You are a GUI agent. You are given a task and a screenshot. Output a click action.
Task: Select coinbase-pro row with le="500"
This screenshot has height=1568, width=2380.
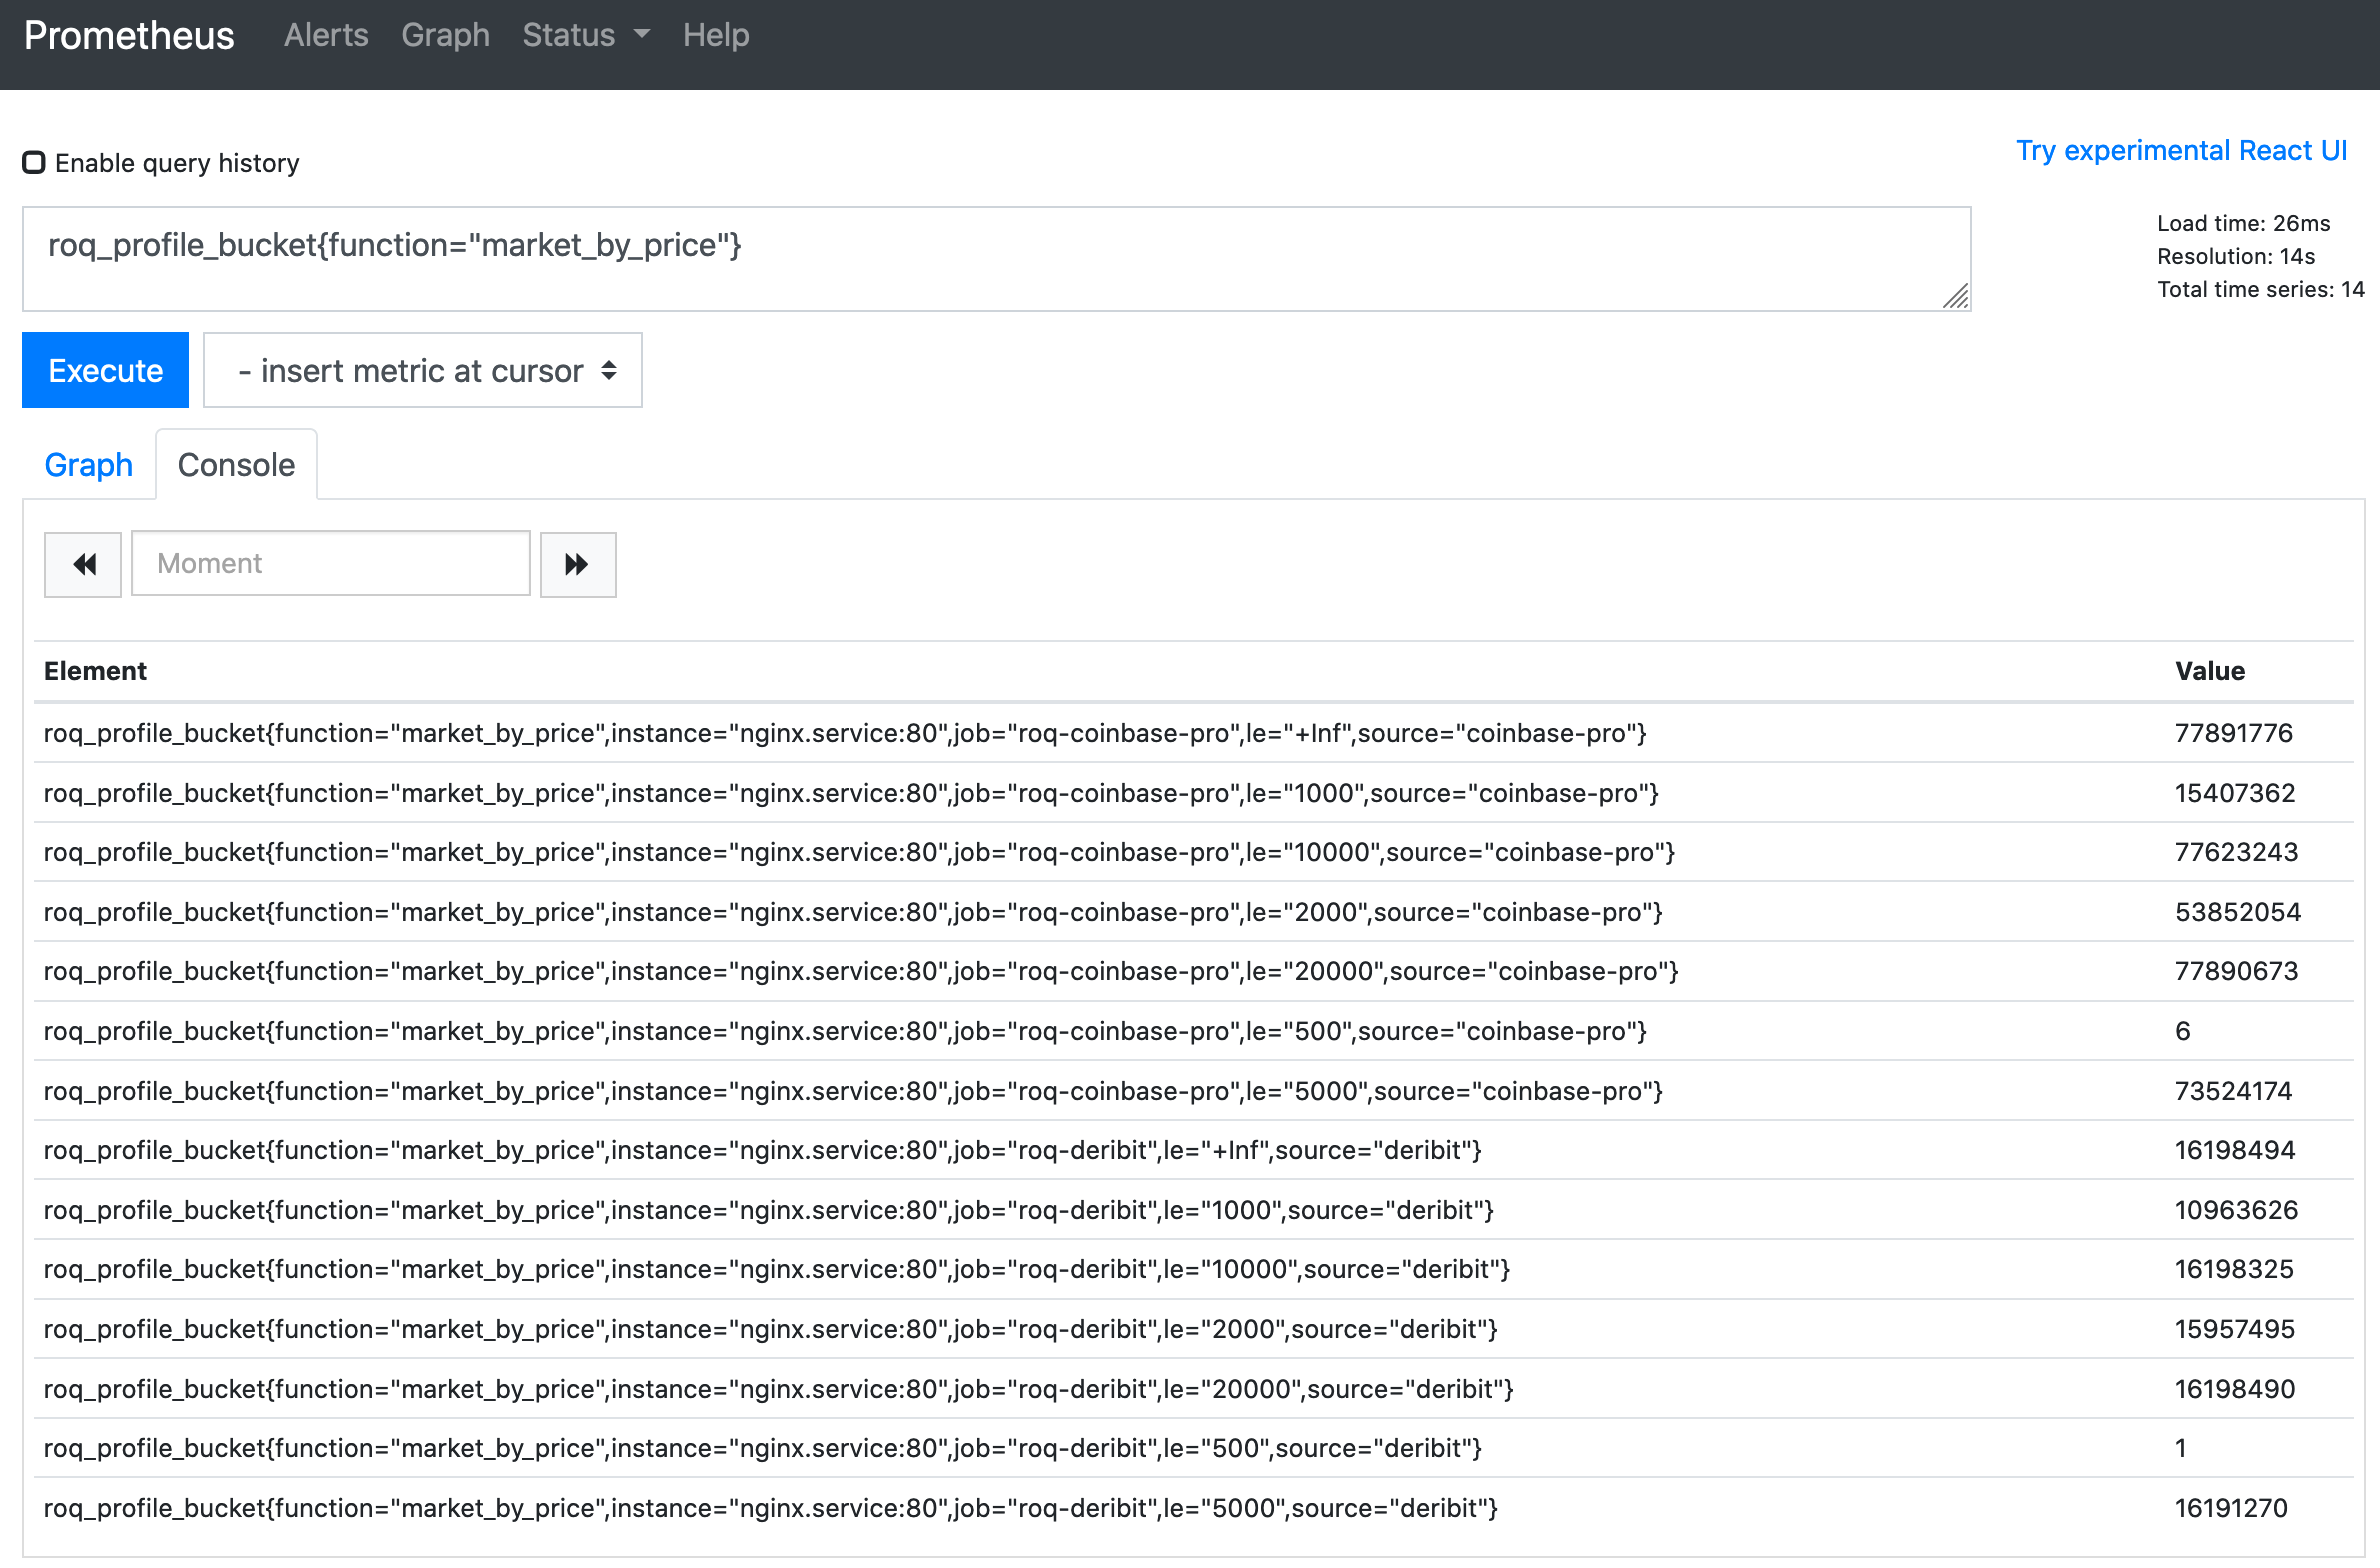1193,1031
